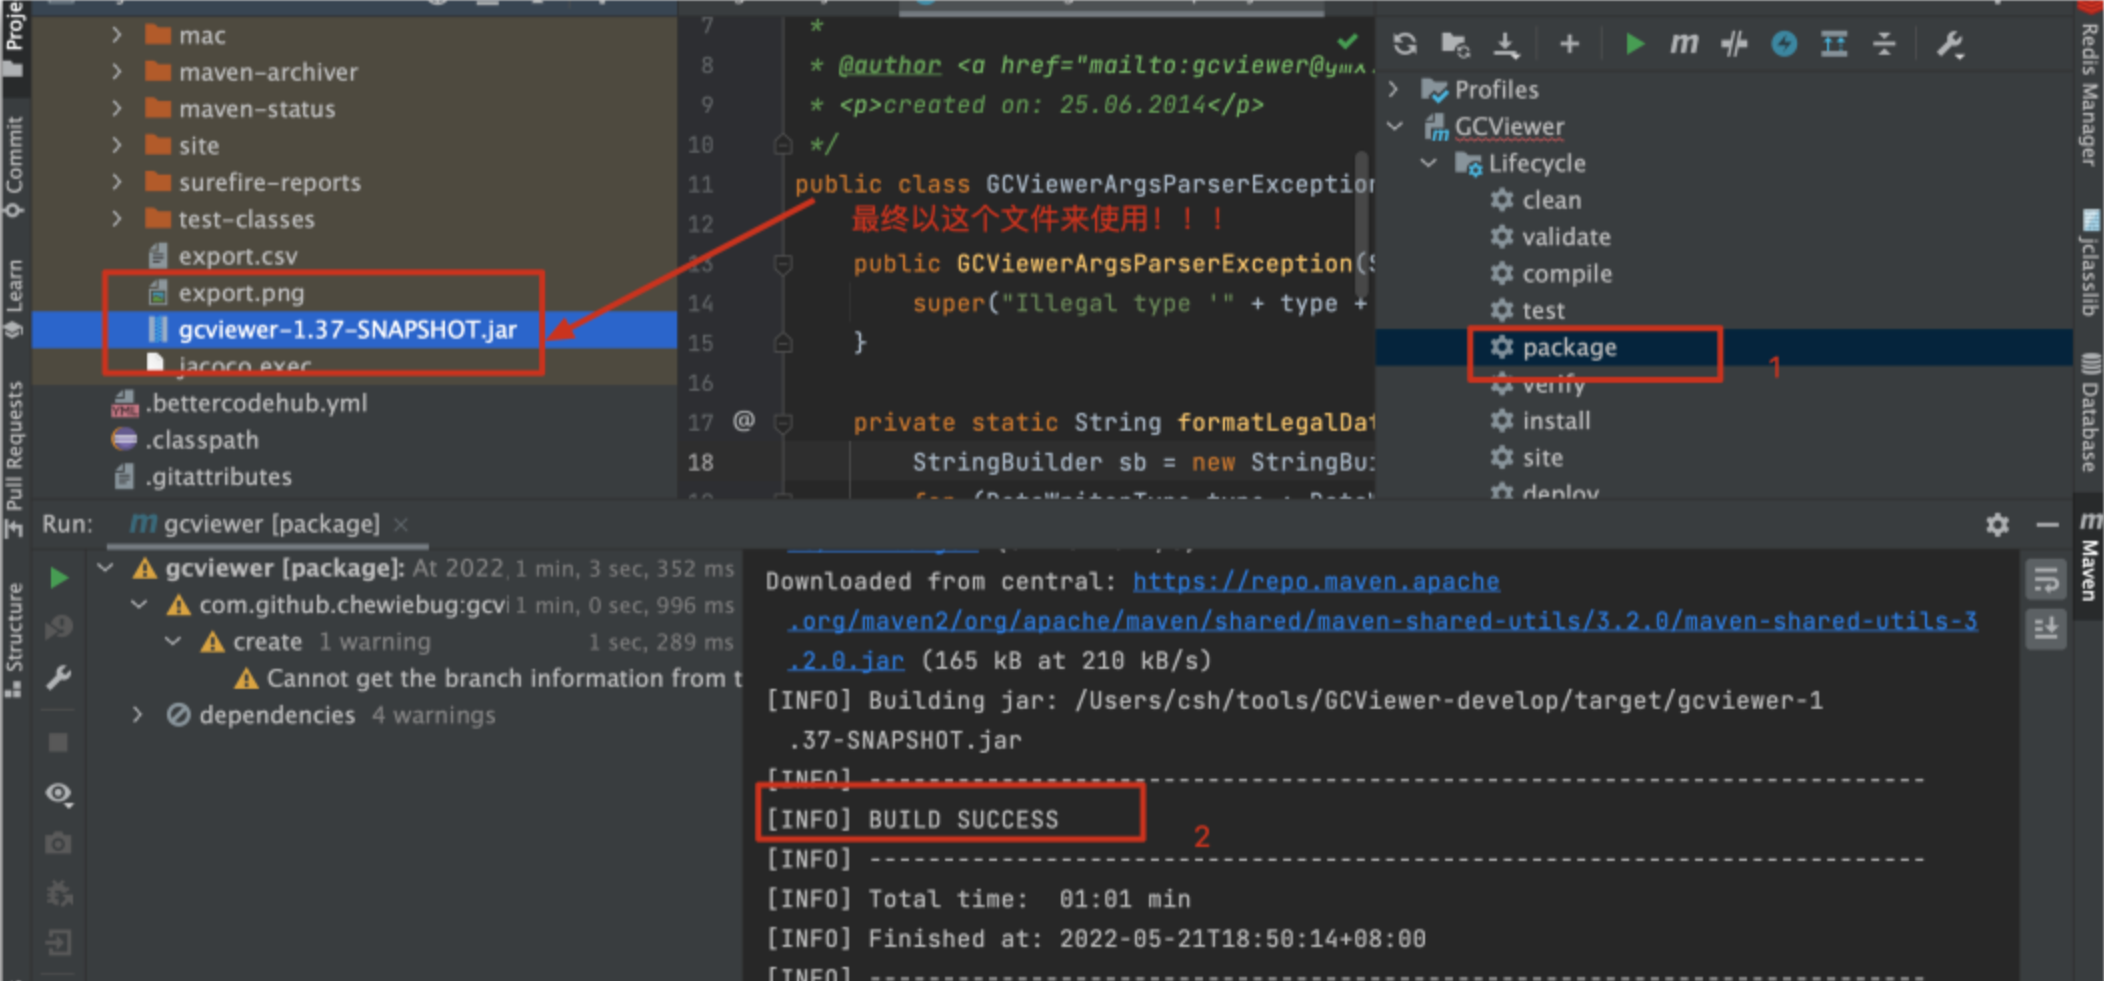The width and height of the screenshot is (2104, 981).
Task: Click the @author link in the Javadoc comment
Action: click(889, 65)
